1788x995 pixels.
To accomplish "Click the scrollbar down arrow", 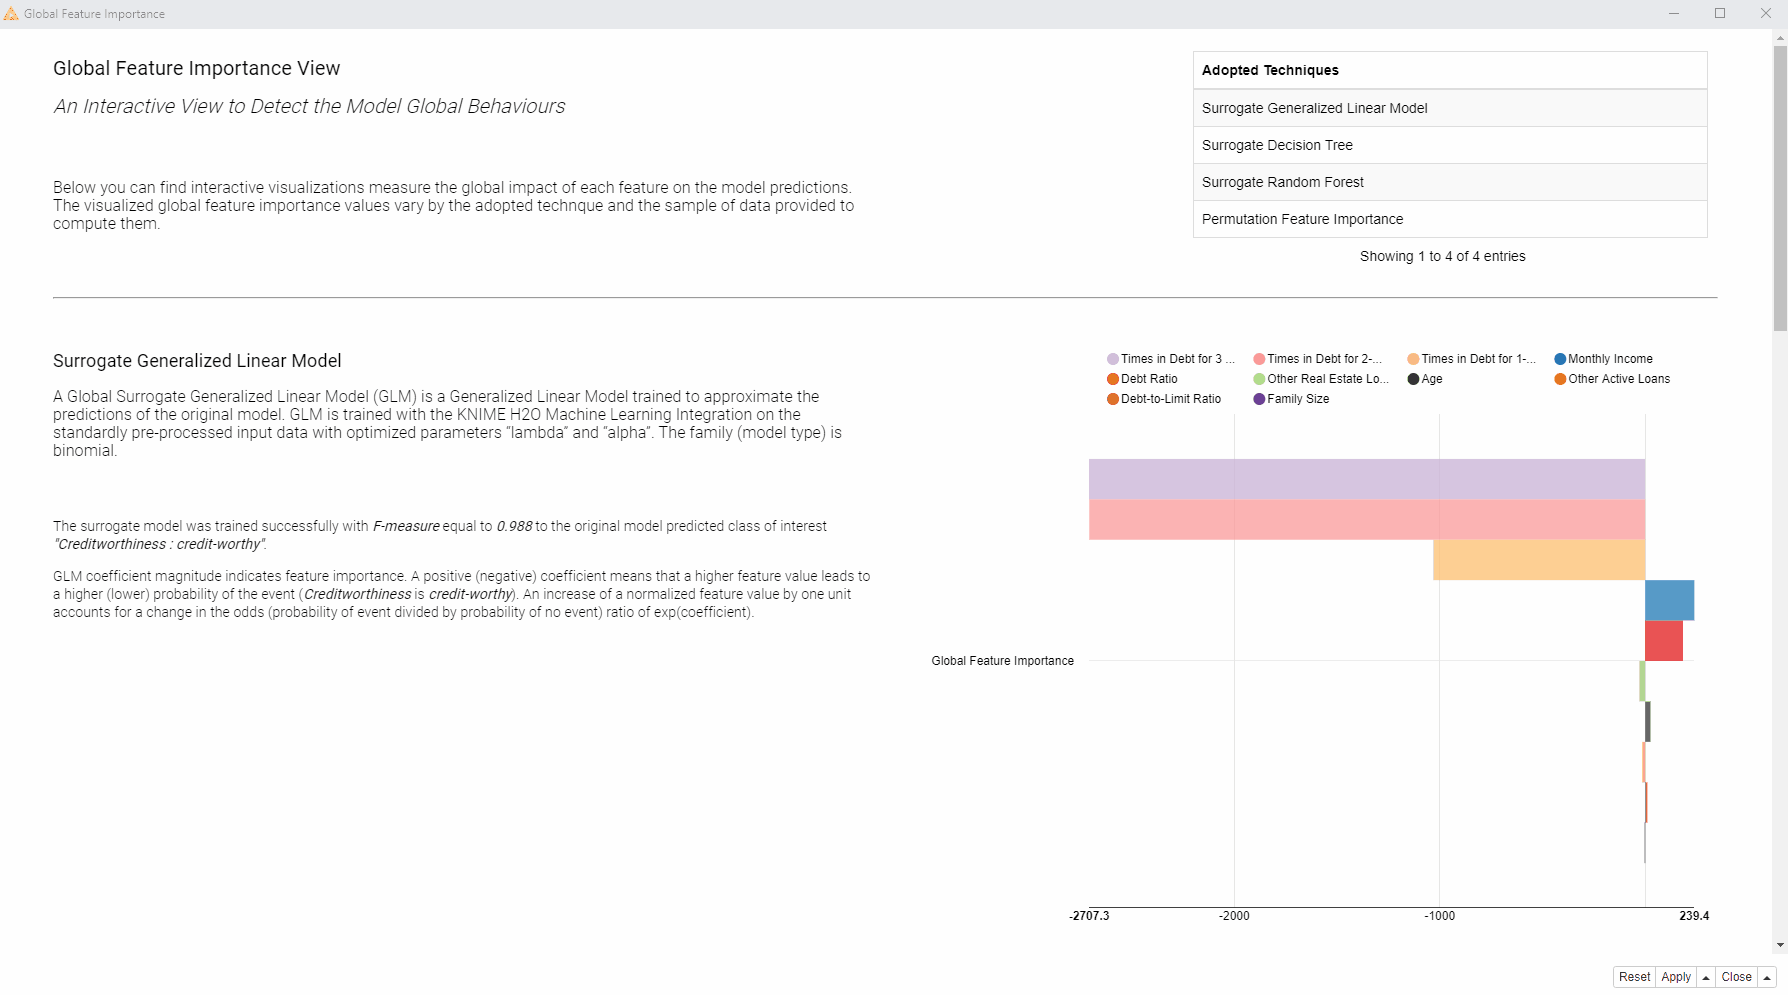I will 1780,944.
